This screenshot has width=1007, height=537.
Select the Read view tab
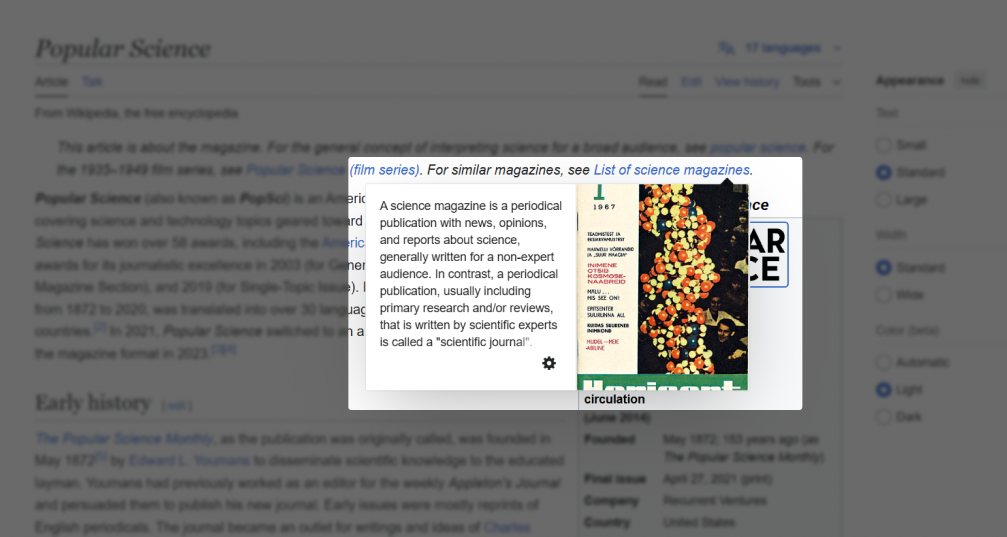pyautogui.click(x=652, y=82)
